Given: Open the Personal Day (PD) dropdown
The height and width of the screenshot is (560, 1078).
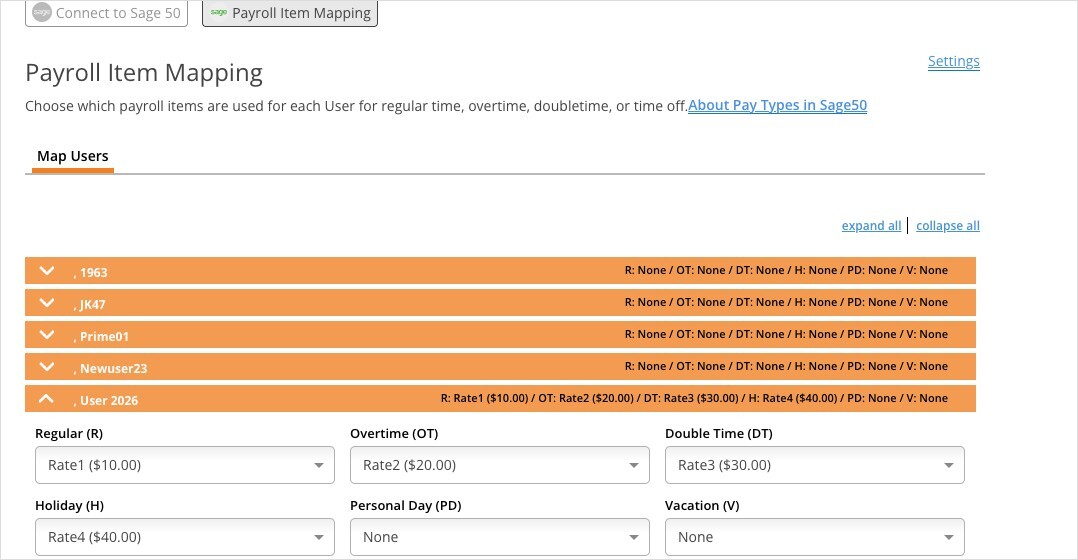Looking at the screenshot, I should click(500, 537).
